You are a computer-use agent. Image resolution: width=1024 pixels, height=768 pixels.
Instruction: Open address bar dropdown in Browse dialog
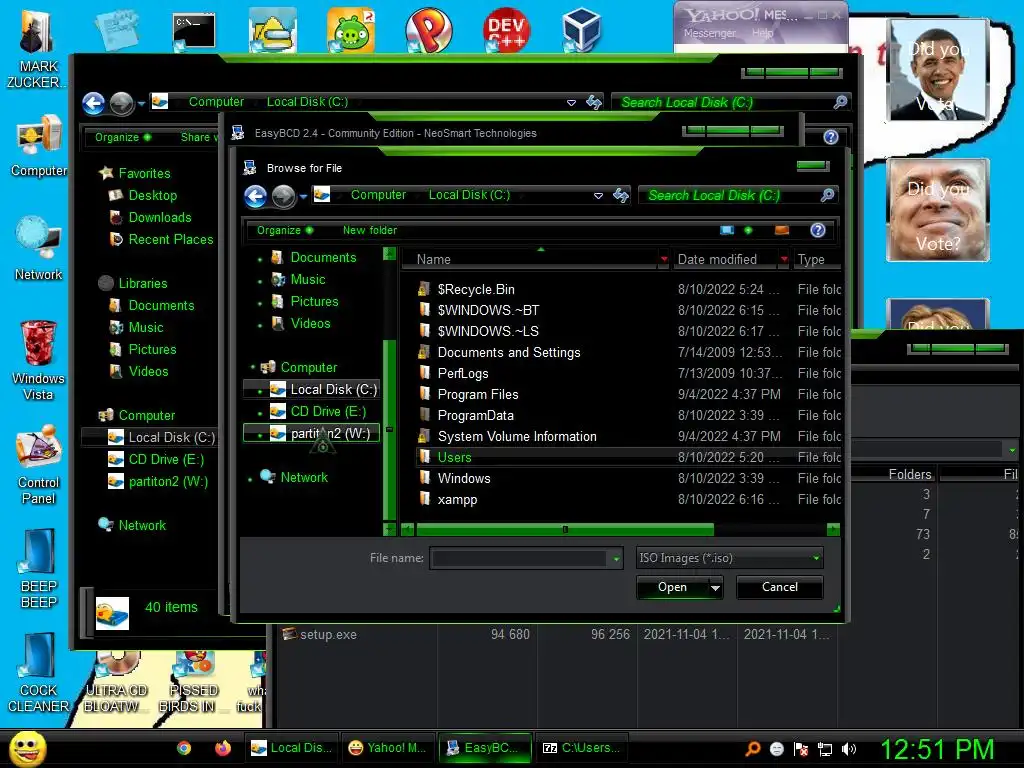(x=598, y=195)
